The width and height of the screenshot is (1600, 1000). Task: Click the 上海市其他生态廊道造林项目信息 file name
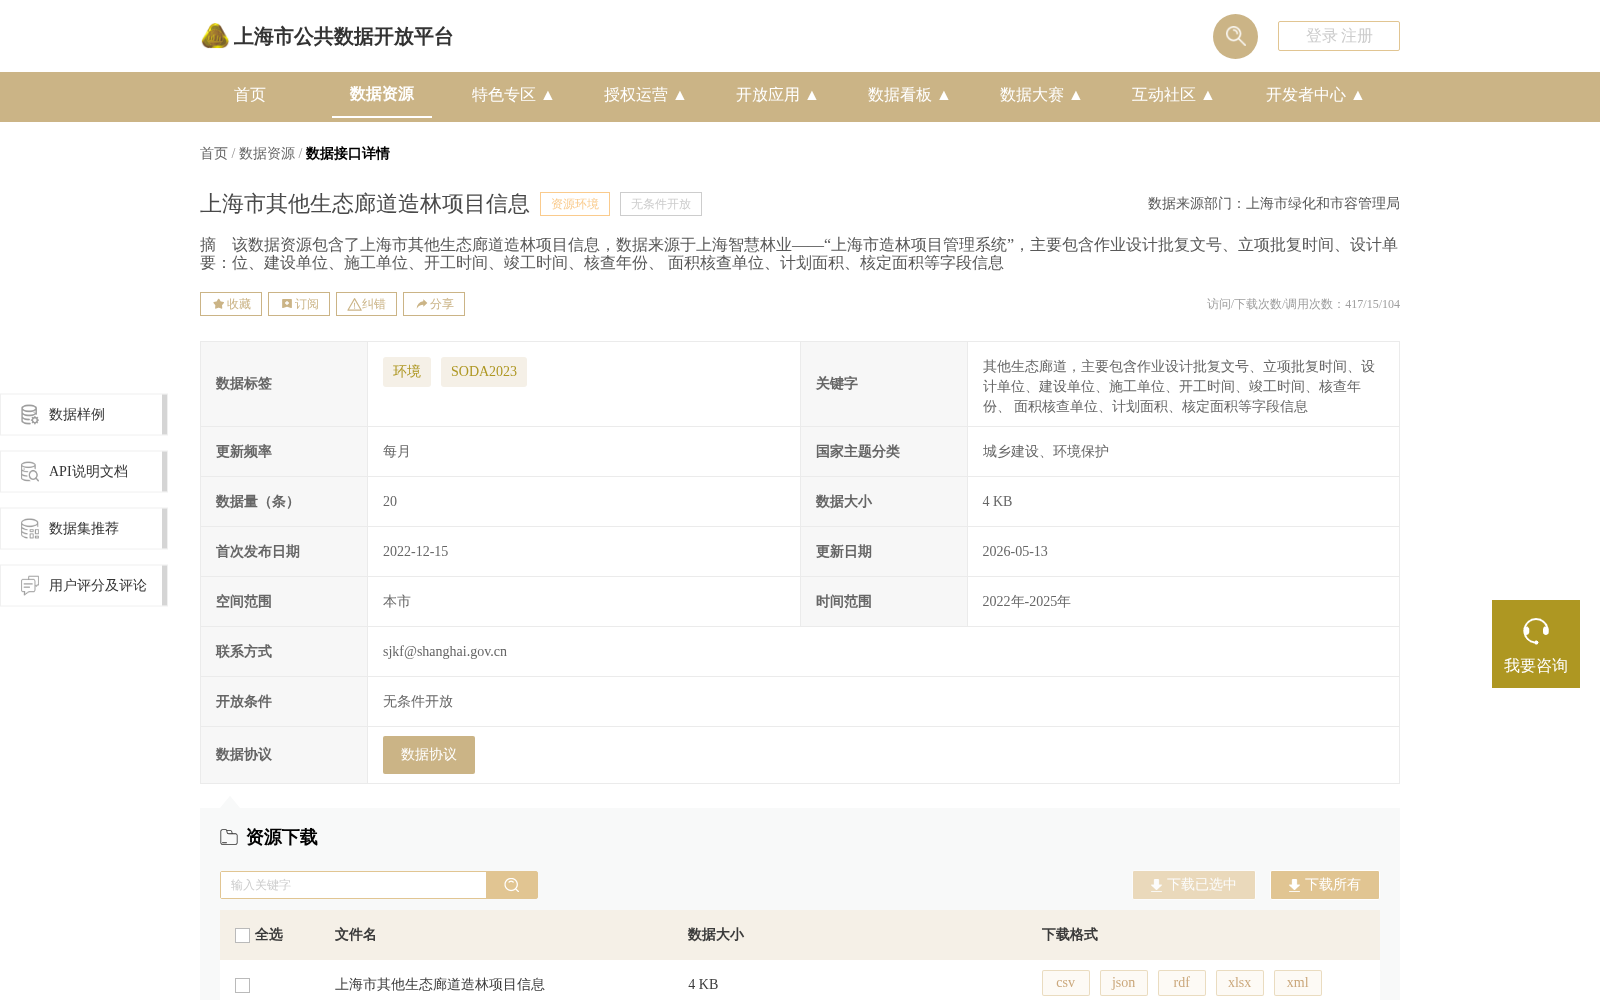pyautogui.click(x=440, y=985)
